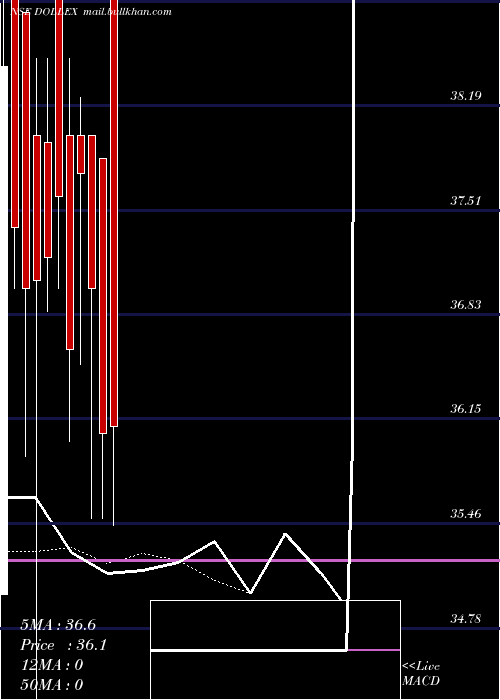
Task: Click the 37.51 price axis label
Action: point(466,200)
